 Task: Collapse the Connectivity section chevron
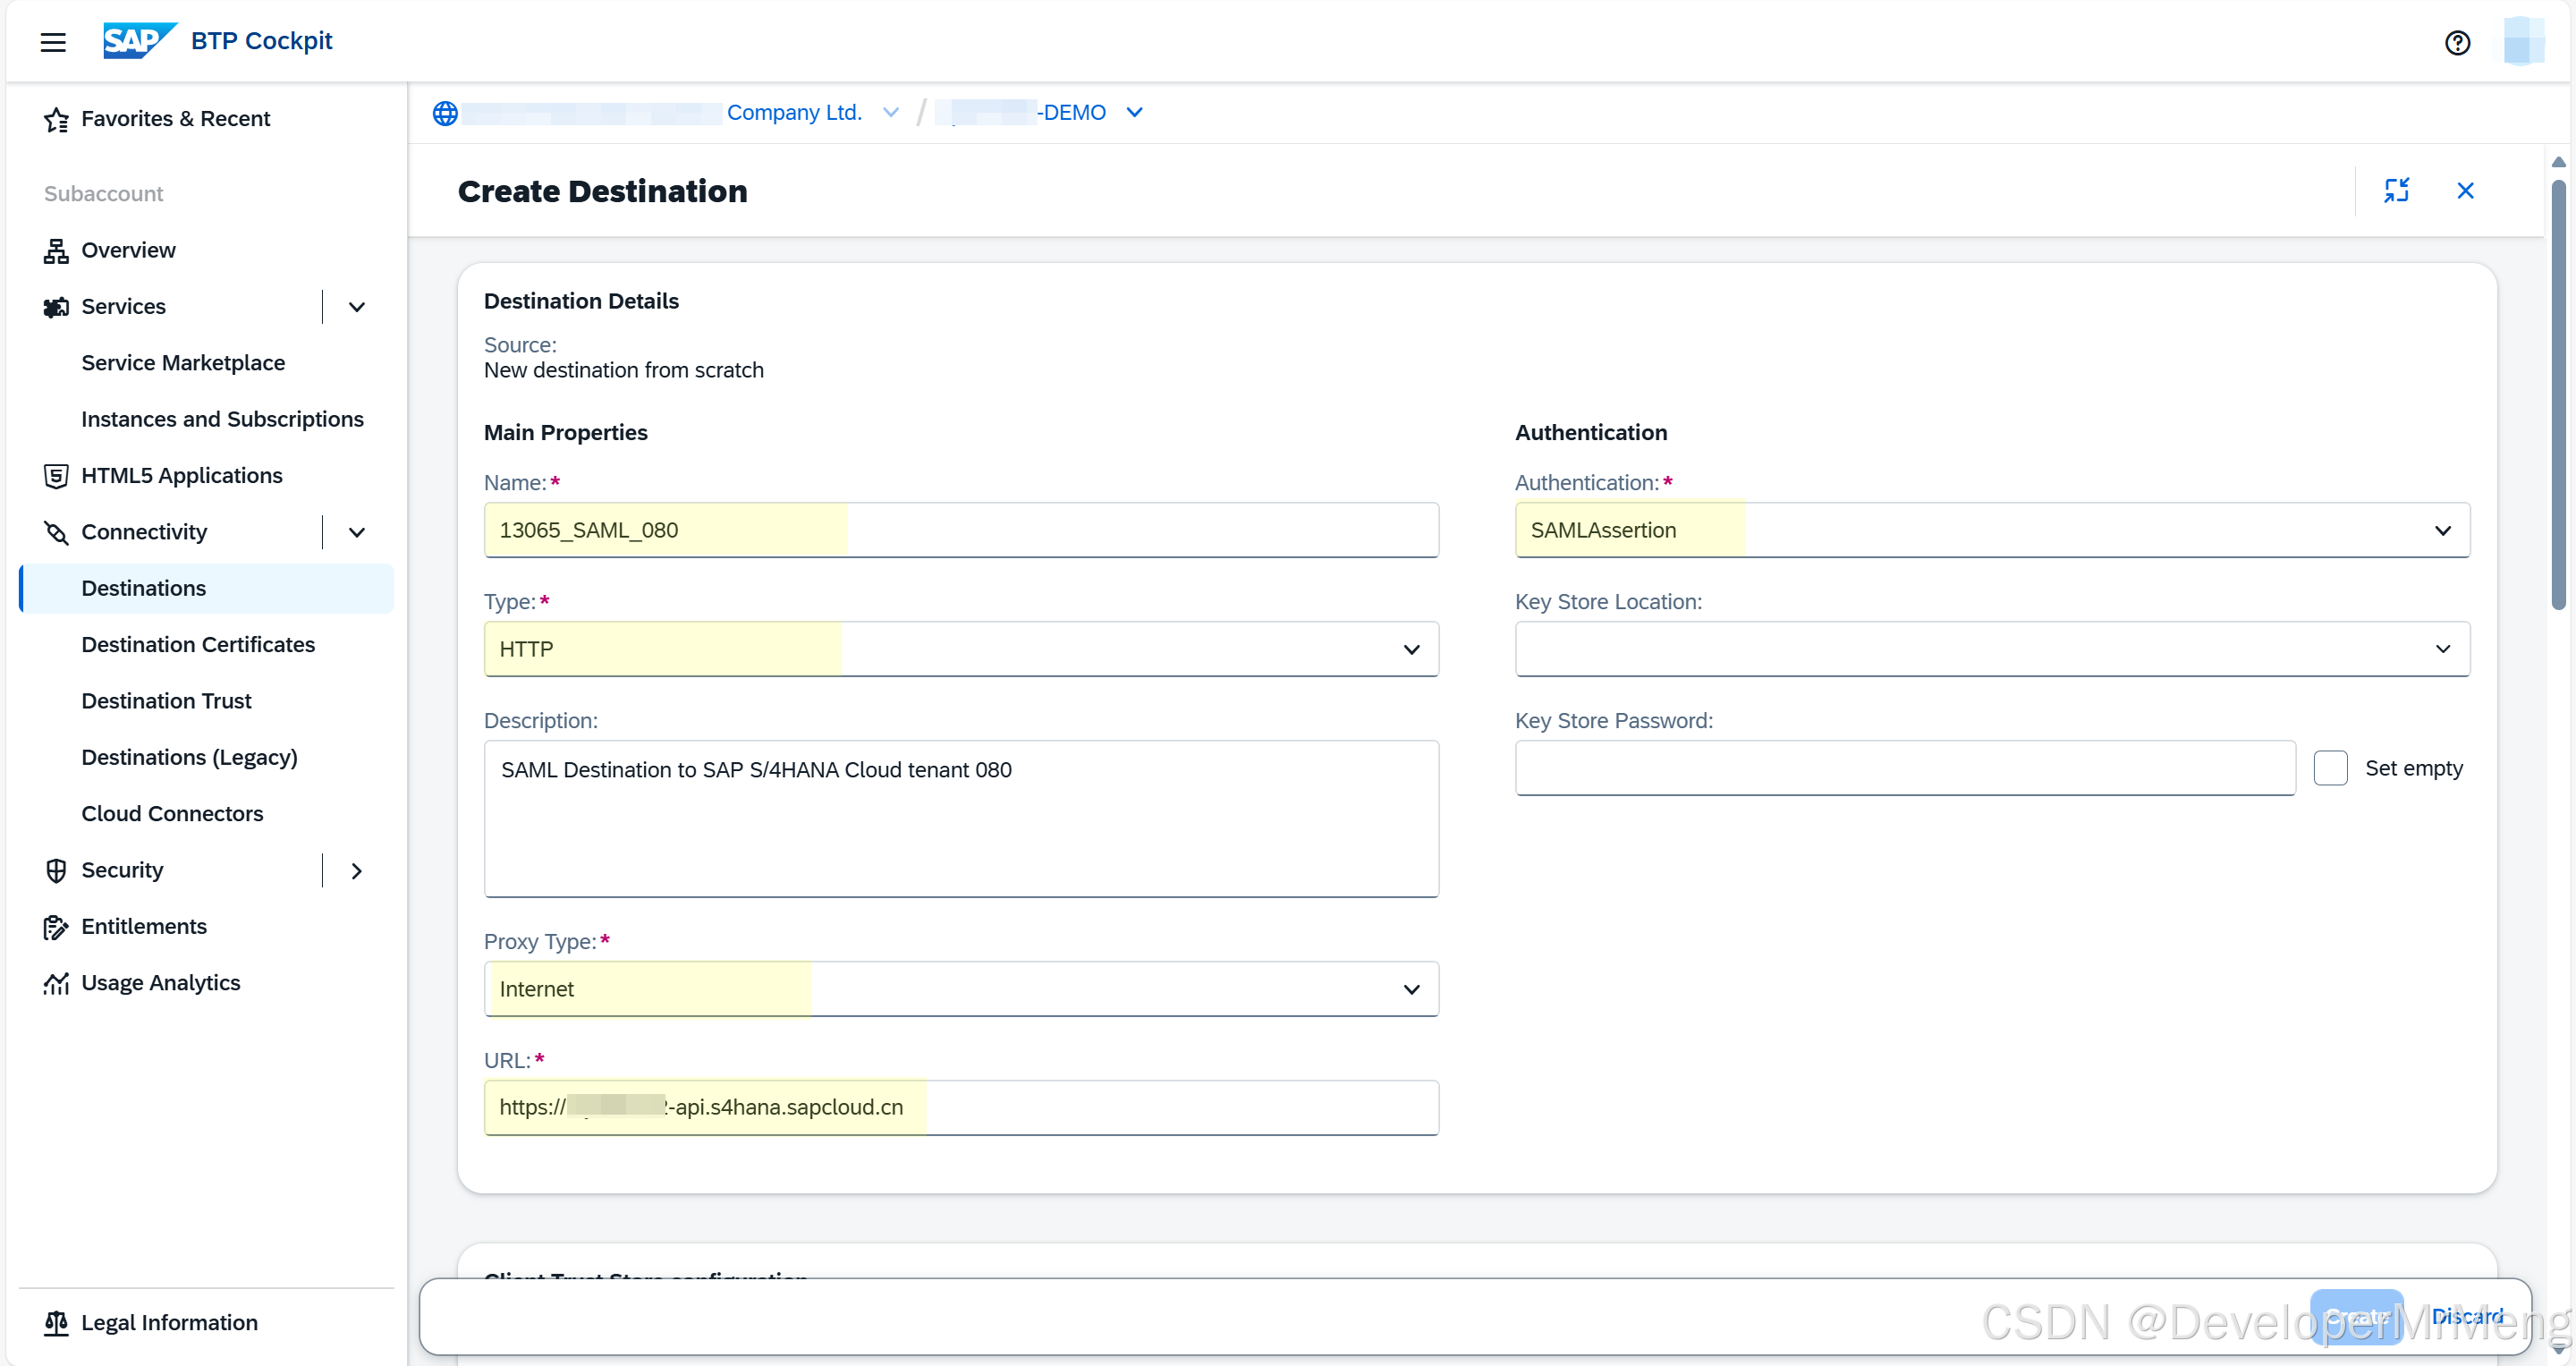coord(357,532)
